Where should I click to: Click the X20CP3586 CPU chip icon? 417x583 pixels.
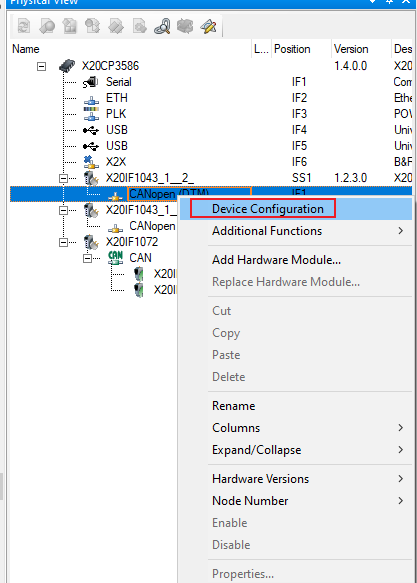click(67, 66)
